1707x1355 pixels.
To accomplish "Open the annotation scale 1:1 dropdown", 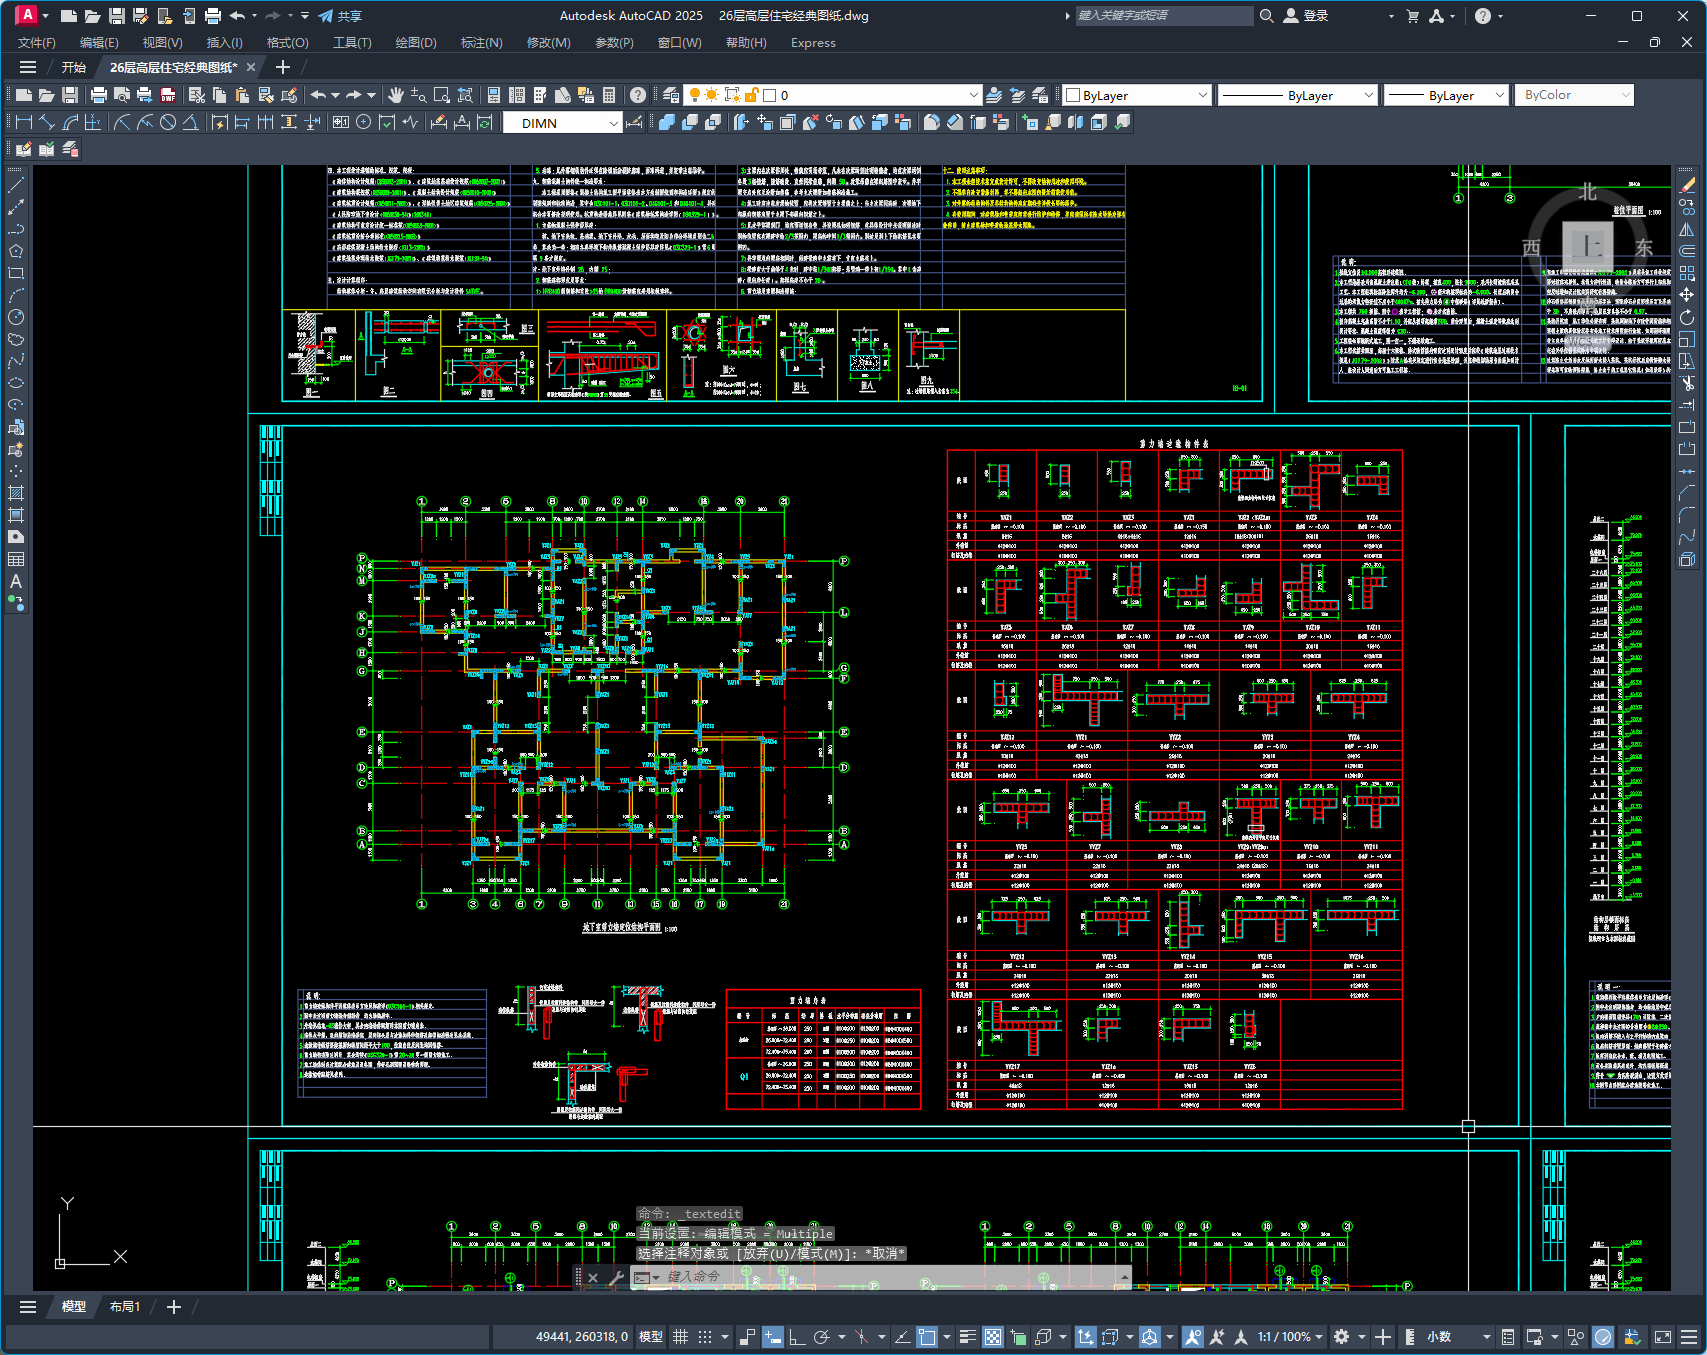I will [1290, 1337].
